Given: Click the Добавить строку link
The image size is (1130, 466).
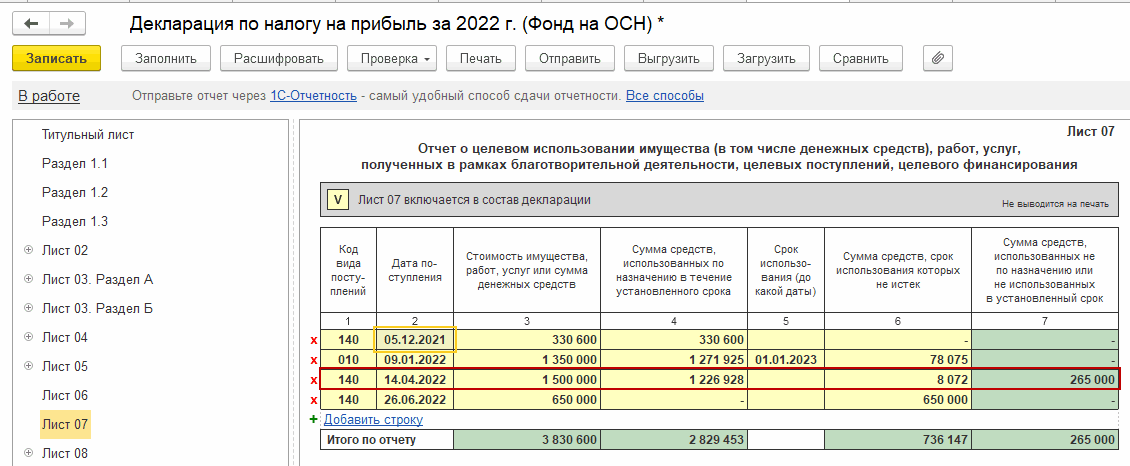Looking at the screenshot, I should tap(373, 419).
